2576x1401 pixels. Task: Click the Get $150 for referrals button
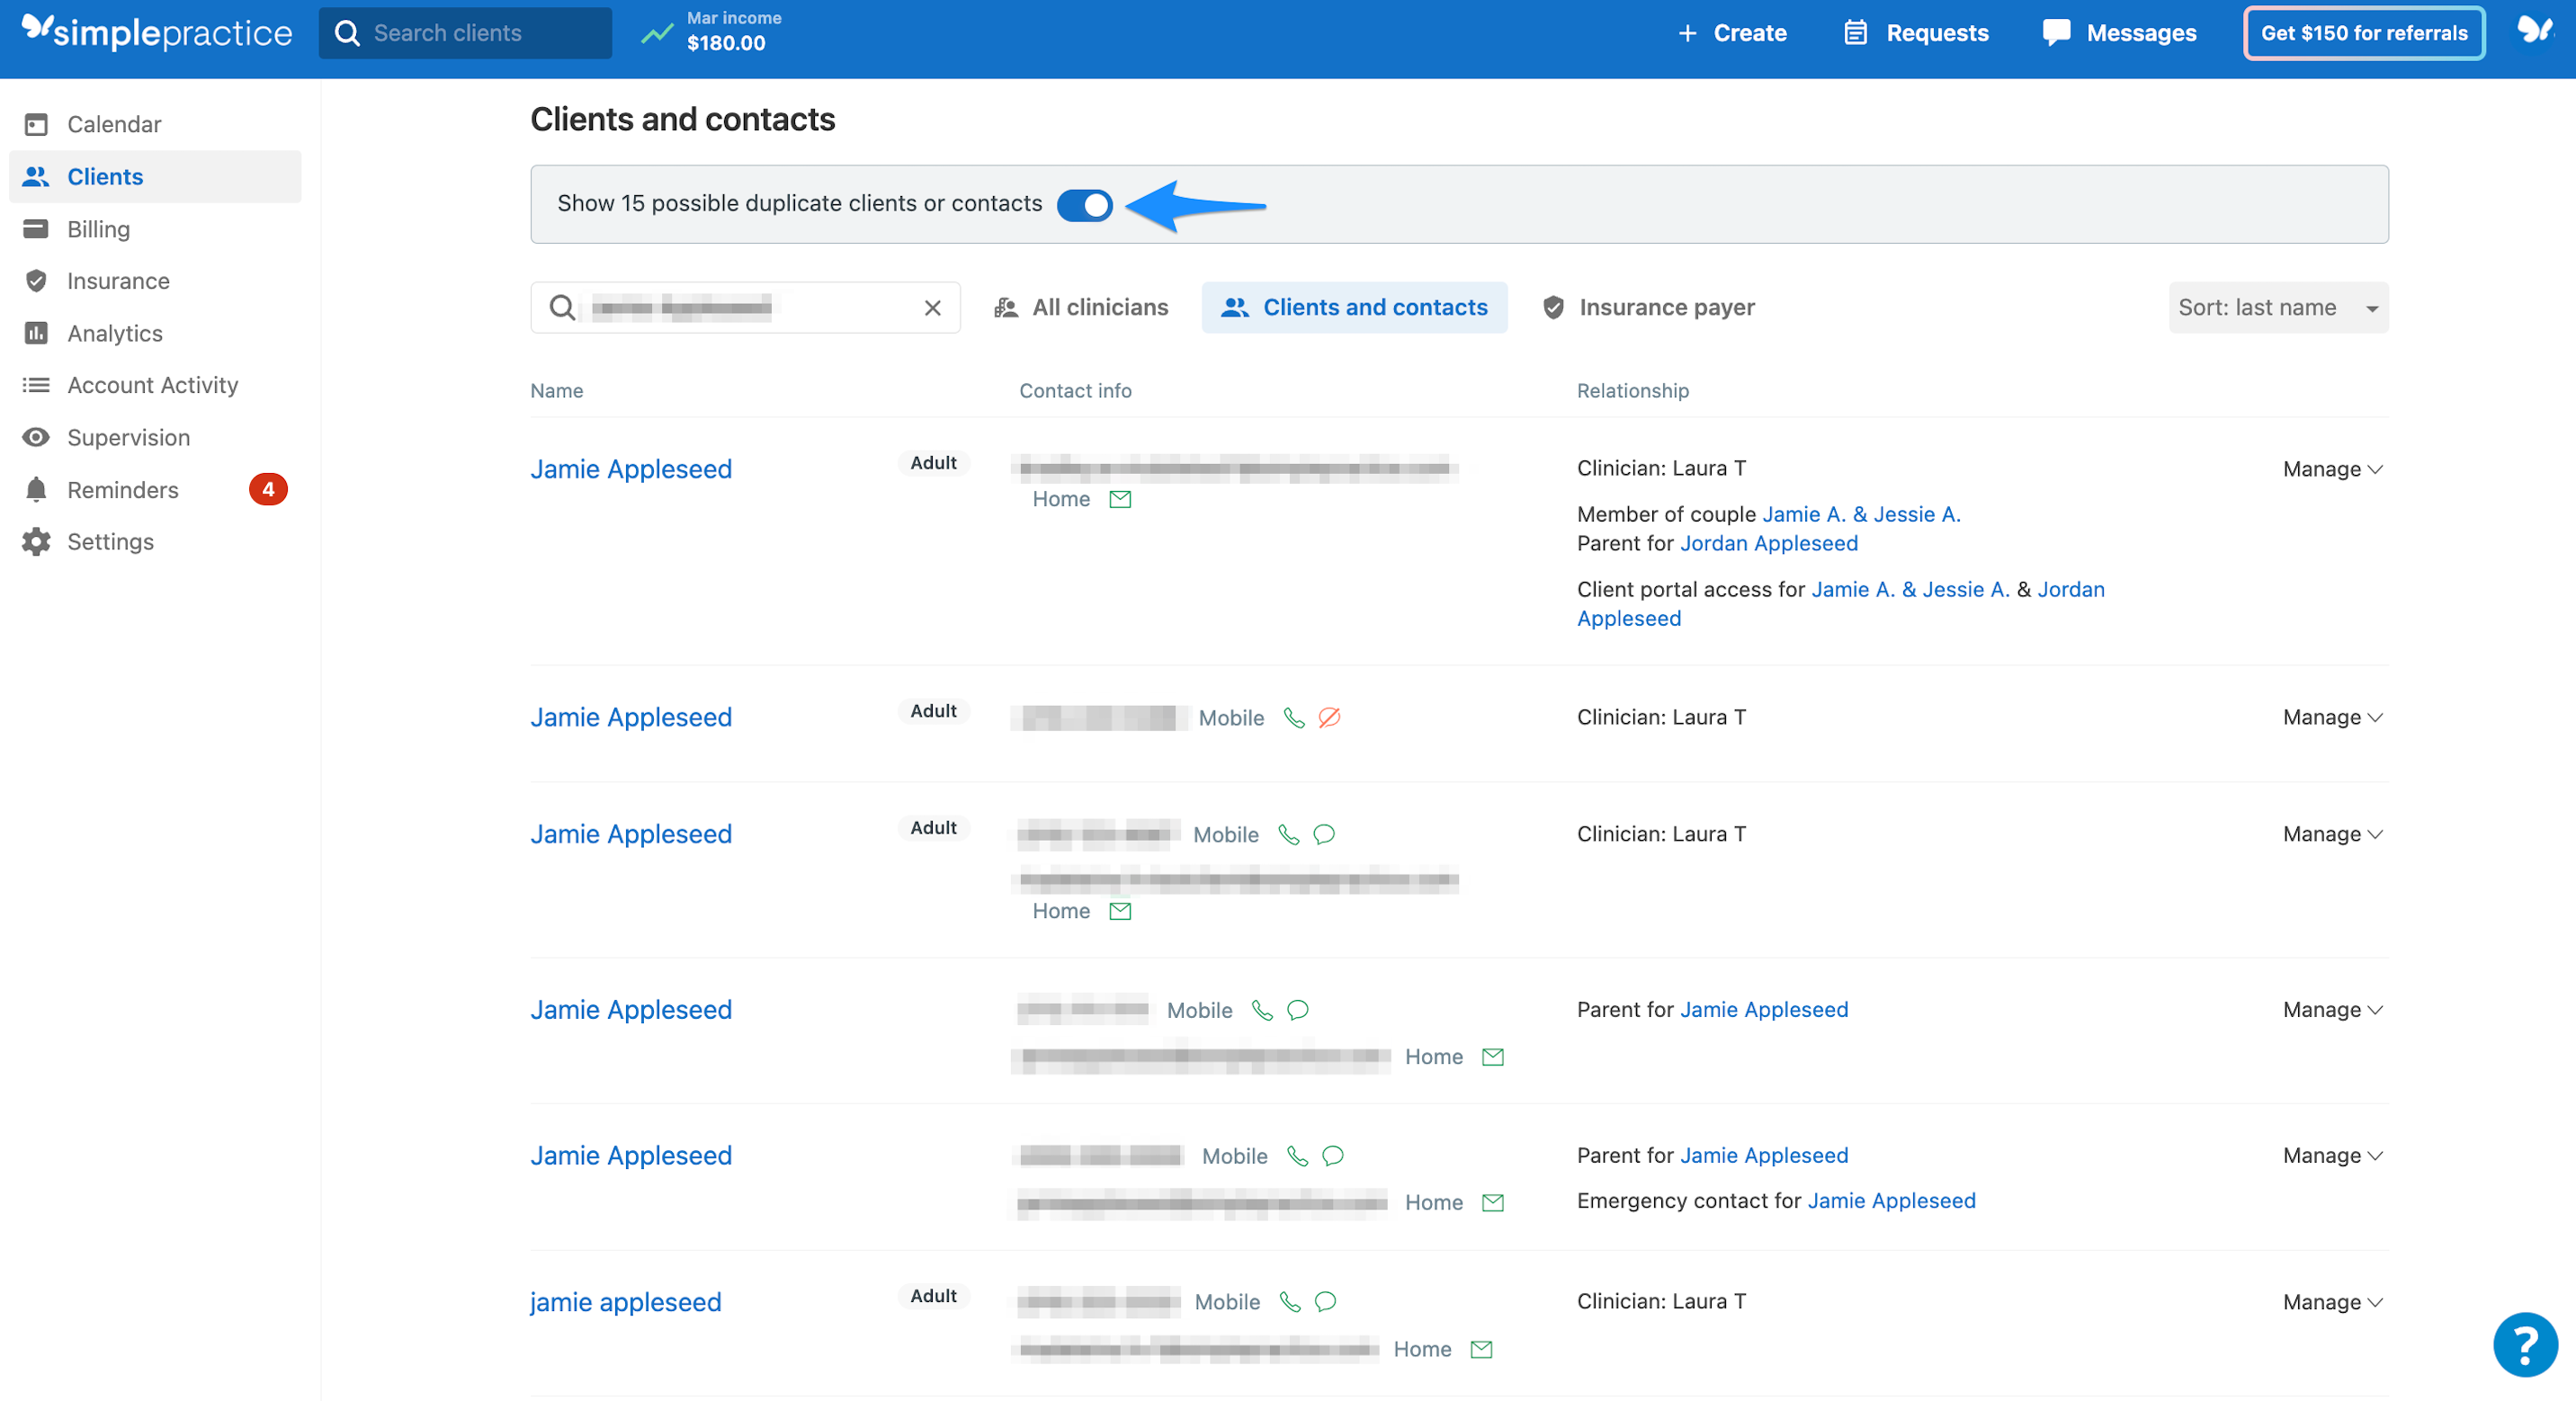click(x=2364, y=32)
